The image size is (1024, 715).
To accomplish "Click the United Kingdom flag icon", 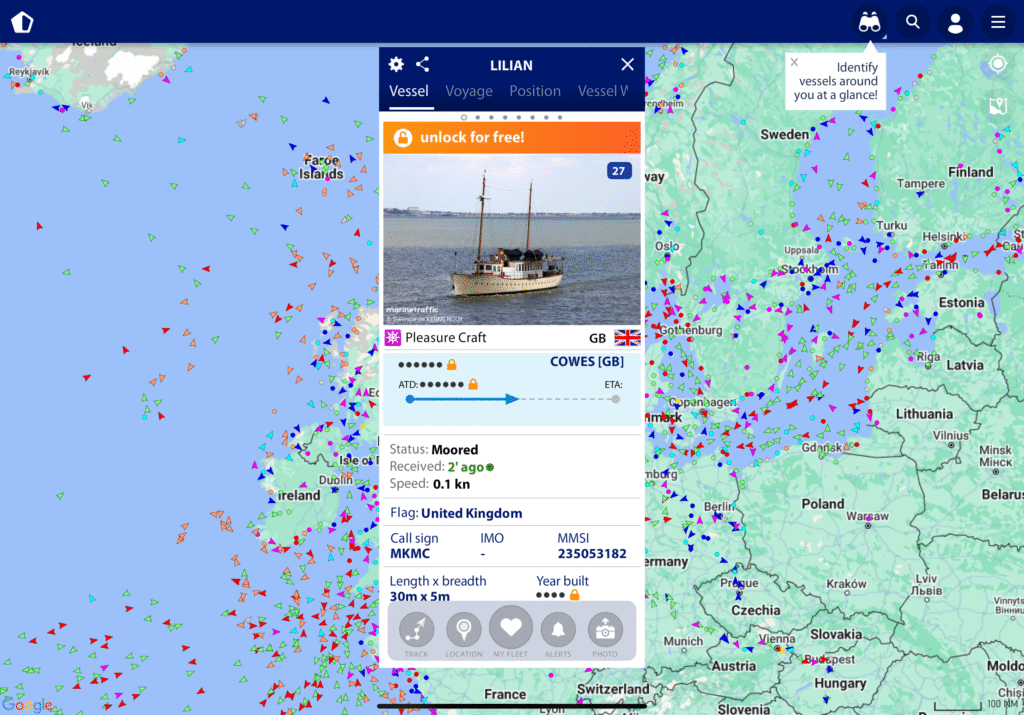I will click(627, 338).
